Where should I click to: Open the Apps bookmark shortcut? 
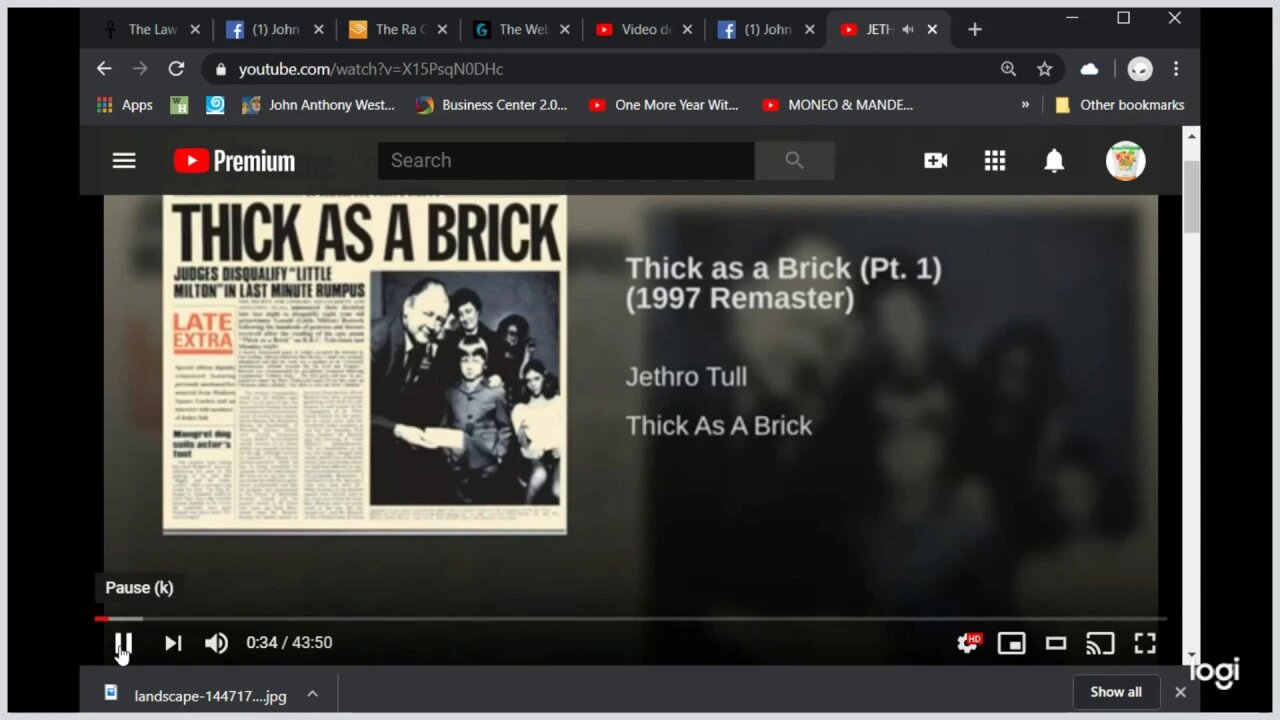pyautogui.click(x=125, y=105)
